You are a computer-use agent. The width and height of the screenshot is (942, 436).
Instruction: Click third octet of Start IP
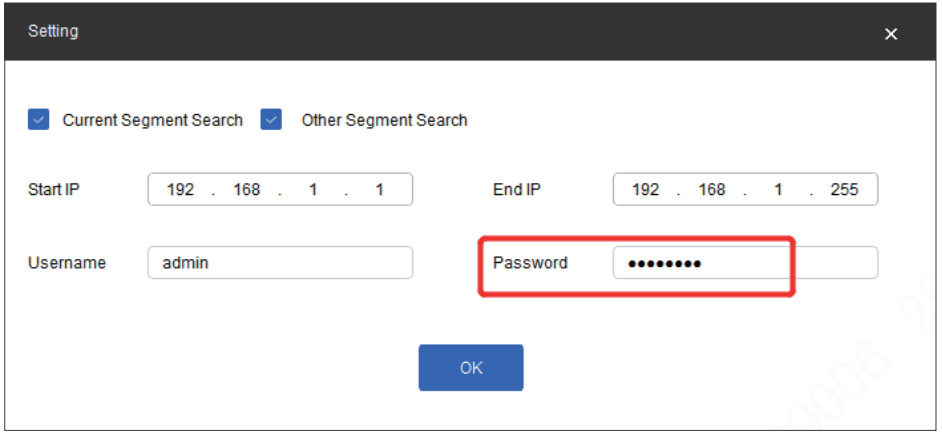pos(313,190)
